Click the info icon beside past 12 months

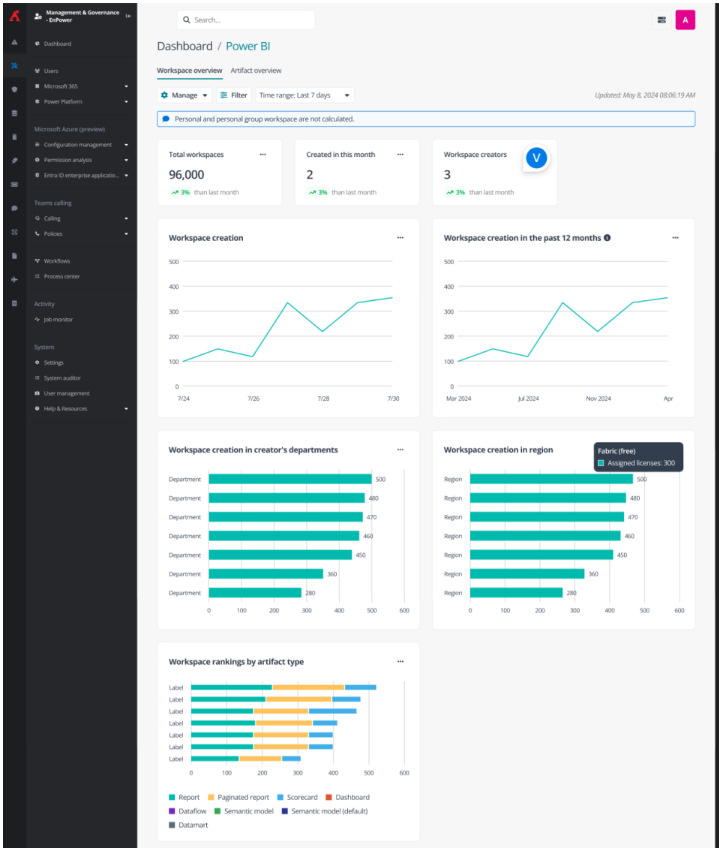607,237
